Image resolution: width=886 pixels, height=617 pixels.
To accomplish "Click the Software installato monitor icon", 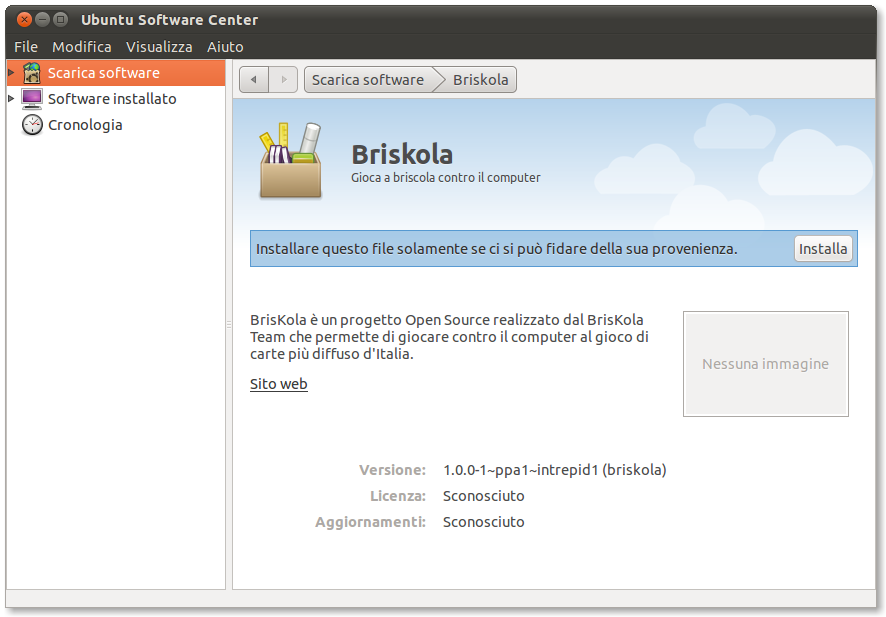I will 32,99.
